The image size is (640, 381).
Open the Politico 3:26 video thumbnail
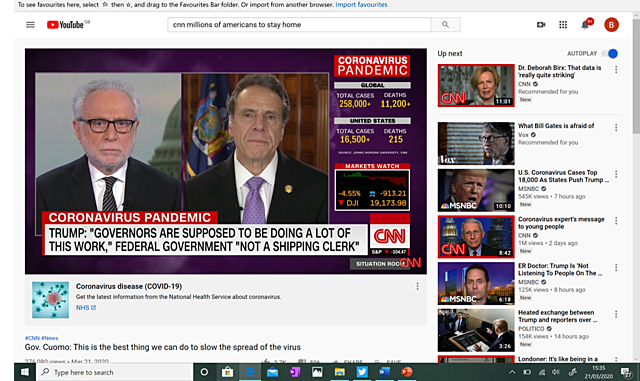tap(476, 330)
